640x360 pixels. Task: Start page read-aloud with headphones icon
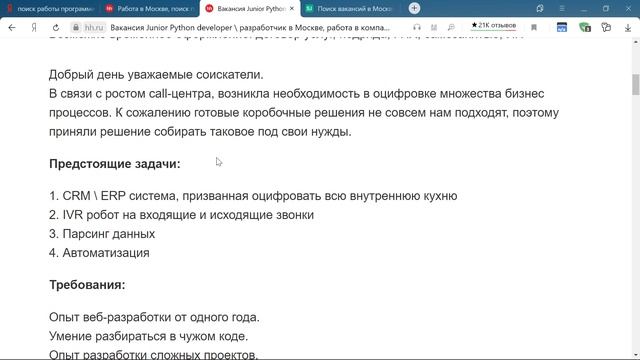416,27
